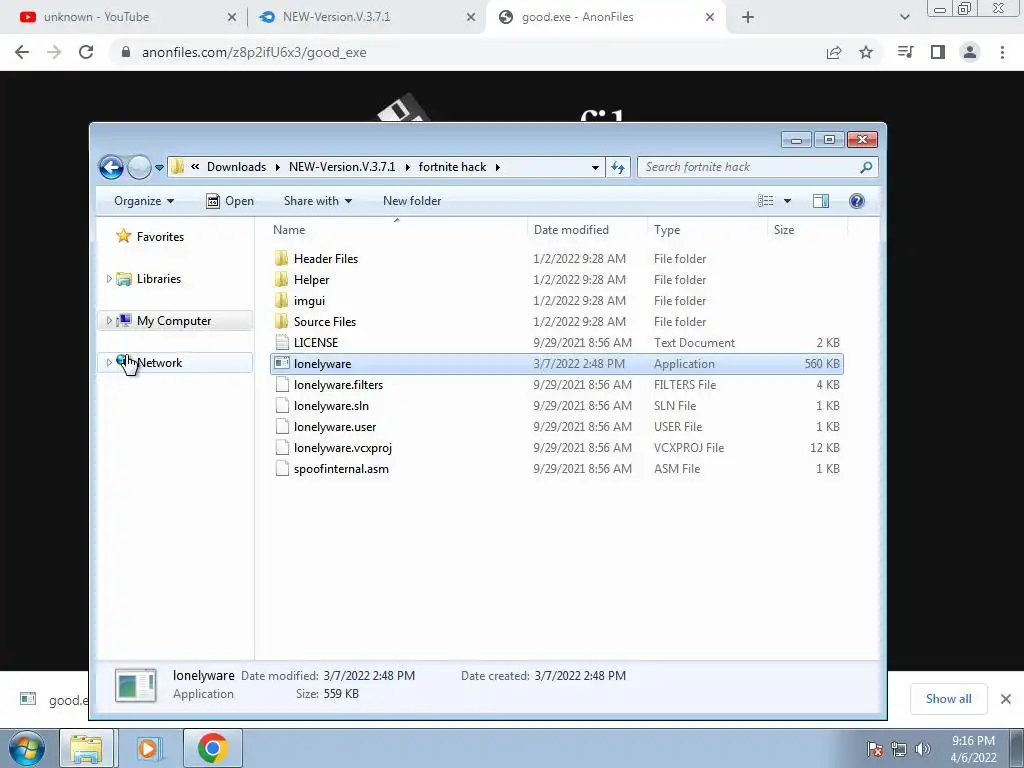Open Chrome tab search dropdown
The height and width of the screenshot is (768, 1024).
[x=904, y=17]
